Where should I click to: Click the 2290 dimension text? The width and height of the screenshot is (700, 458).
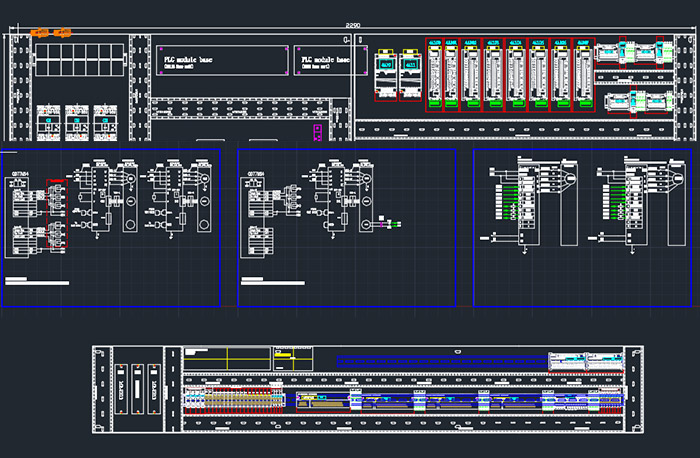pos(351,25)
